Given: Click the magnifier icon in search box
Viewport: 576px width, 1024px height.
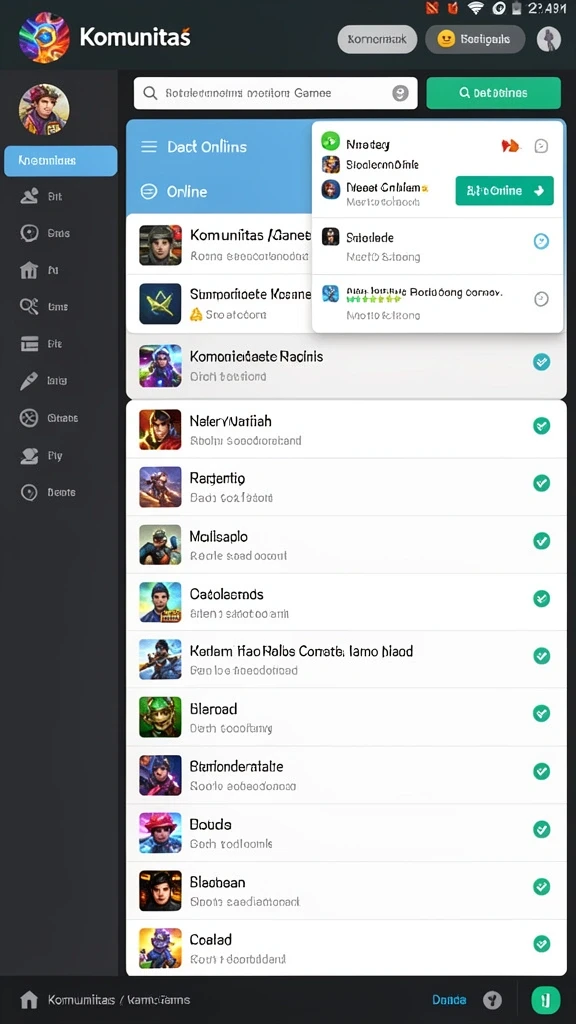Looking at the screenshot, I should [x=150, y=93].
